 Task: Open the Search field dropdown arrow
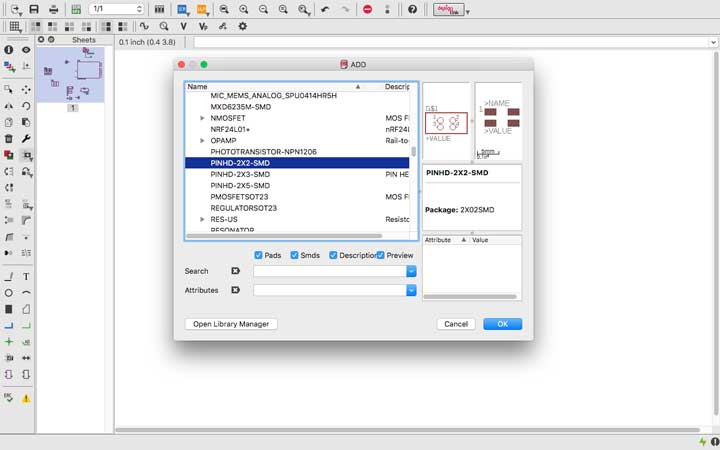(x=411, y=271)
